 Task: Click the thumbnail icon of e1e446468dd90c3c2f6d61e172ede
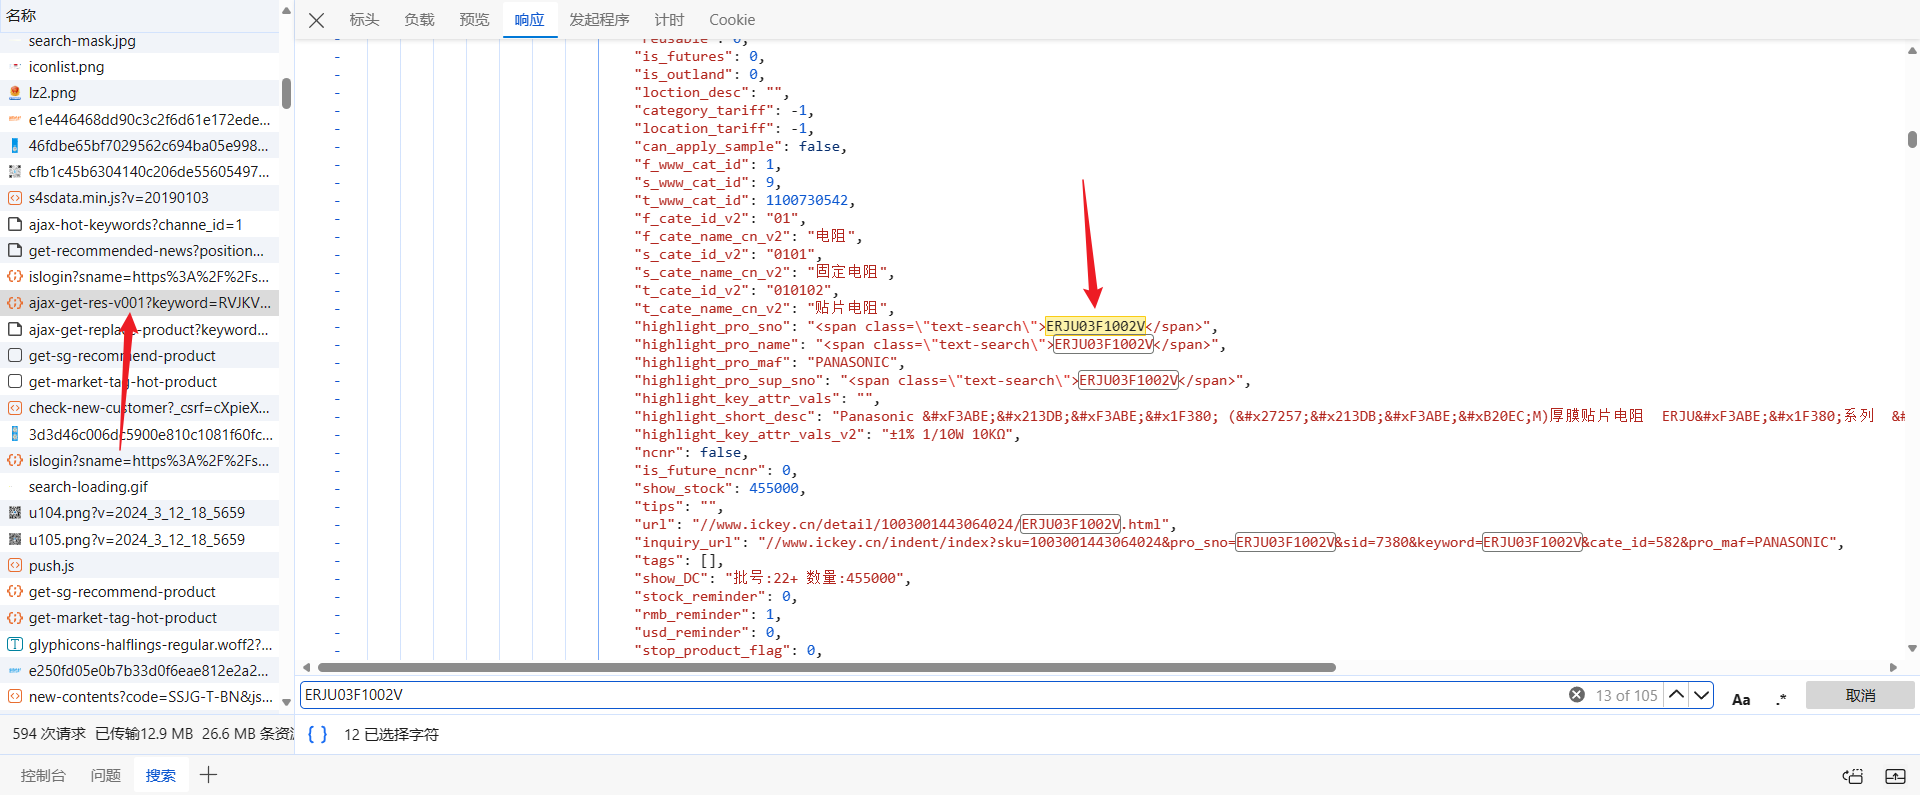pos(15,119)
